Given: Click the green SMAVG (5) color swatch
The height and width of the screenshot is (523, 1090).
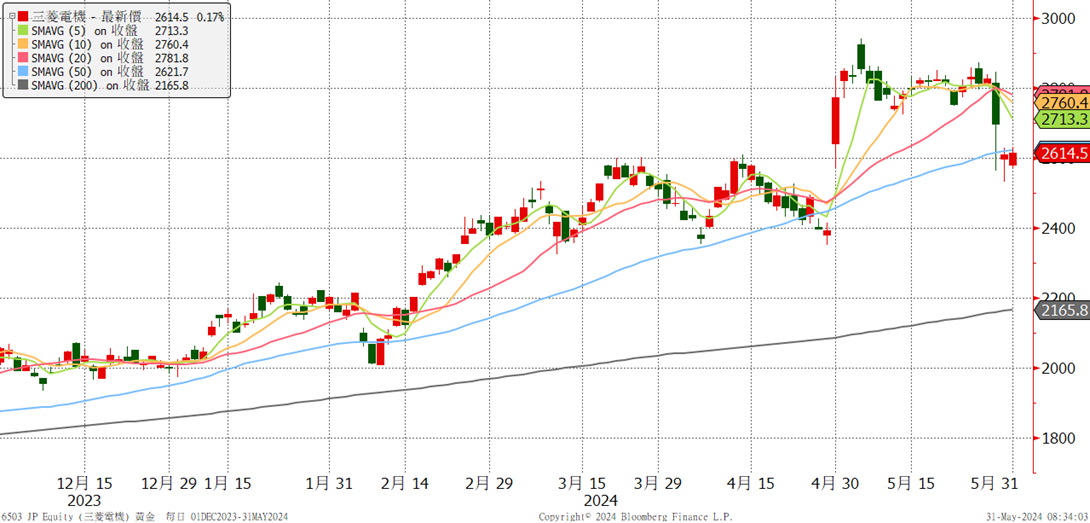Looking at the screenshot, I should (24, 30).
